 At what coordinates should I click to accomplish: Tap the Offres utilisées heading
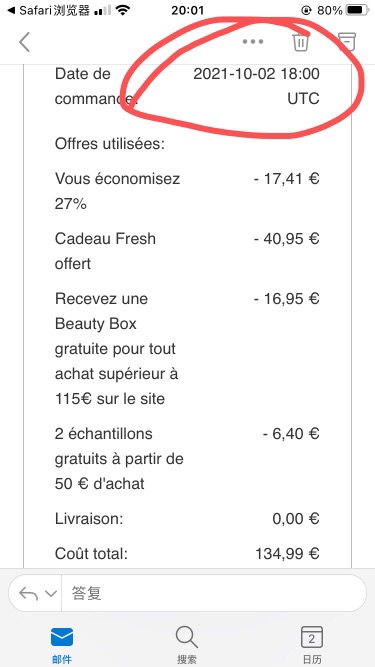pos(110,144)
